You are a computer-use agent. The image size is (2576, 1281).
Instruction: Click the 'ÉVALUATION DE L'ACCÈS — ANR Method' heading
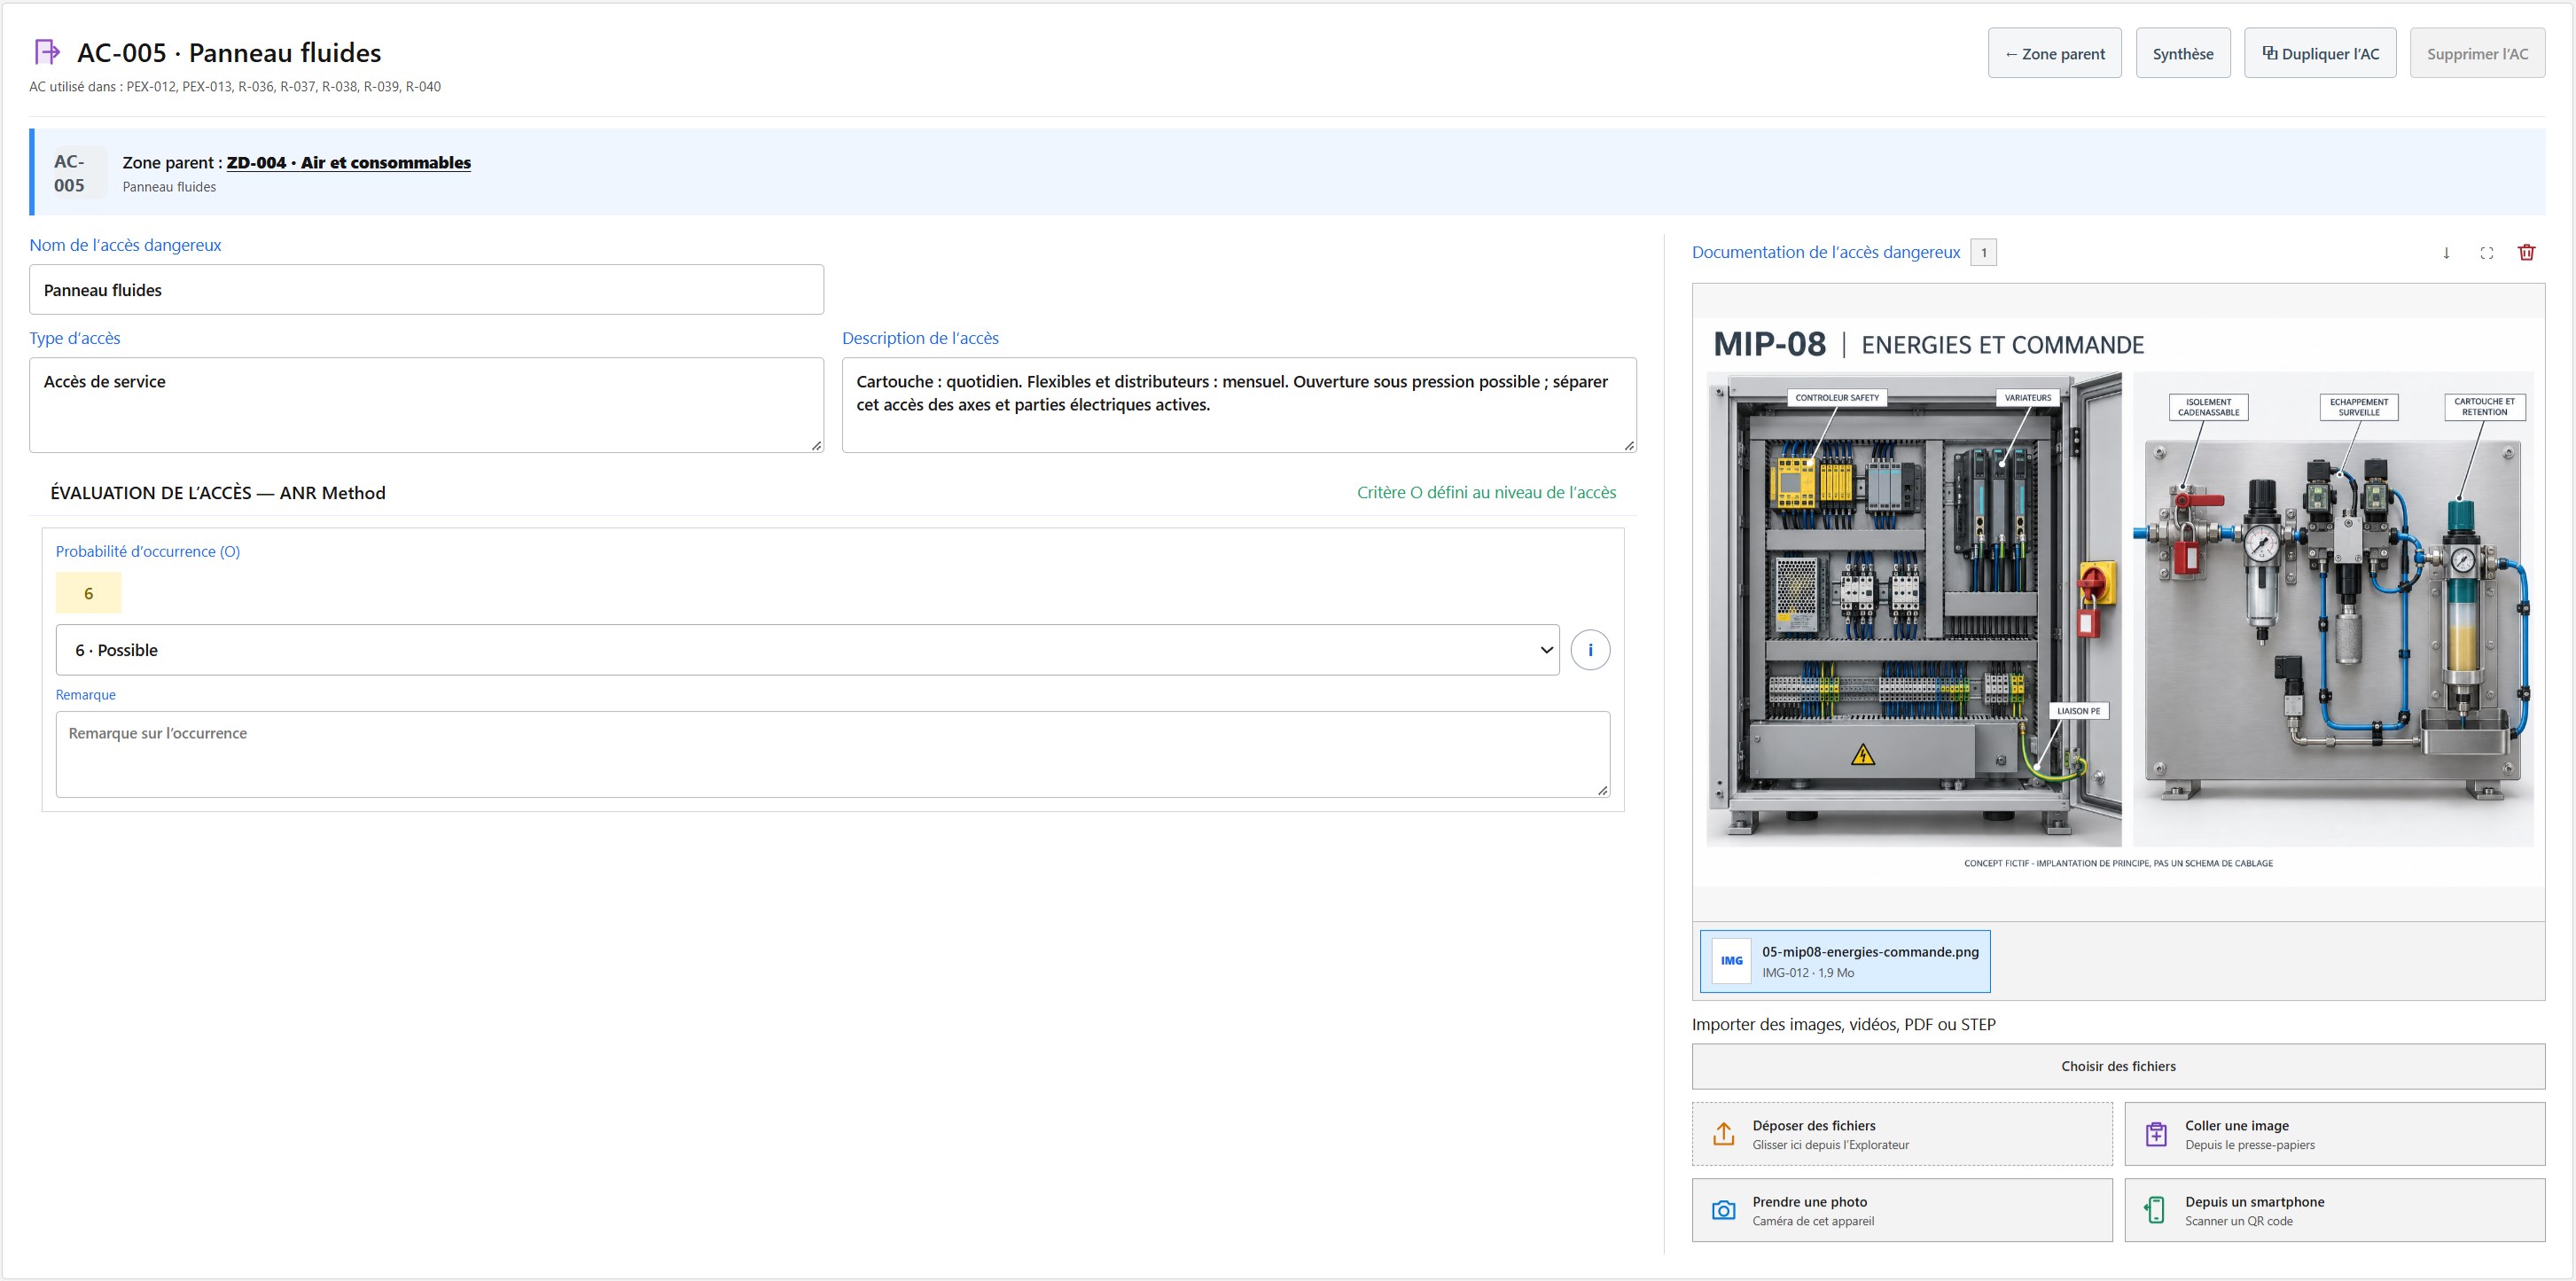coord(218,493)
